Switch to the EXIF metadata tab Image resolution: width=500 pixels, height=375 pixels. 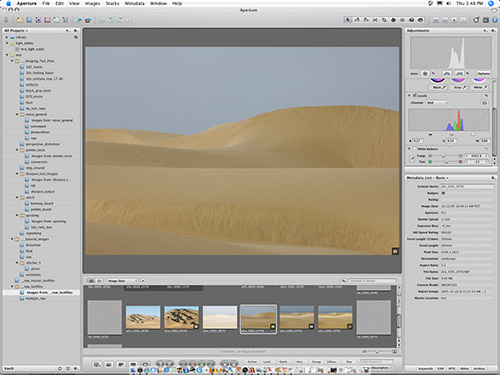[440, 369]
